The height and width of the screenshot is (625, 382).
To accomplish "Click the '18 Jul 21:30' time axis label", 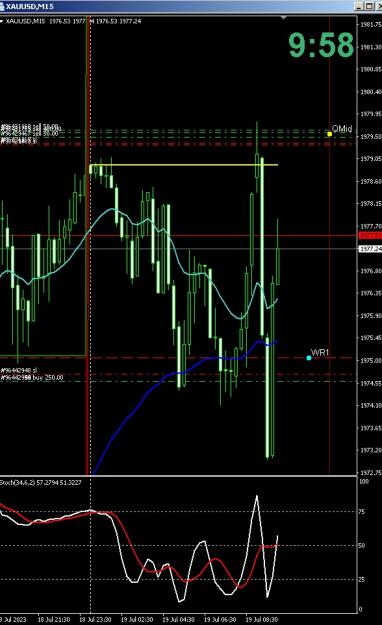I will pyautogui.click(x=54, y=619).
